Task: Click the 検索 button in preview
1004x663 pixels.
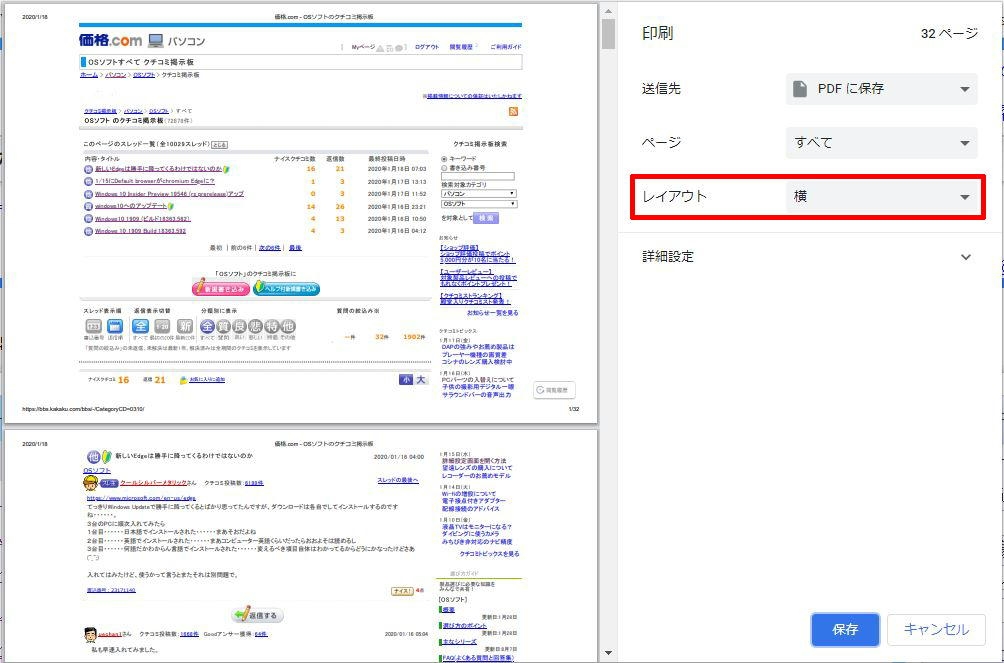Action: (486, 218)
